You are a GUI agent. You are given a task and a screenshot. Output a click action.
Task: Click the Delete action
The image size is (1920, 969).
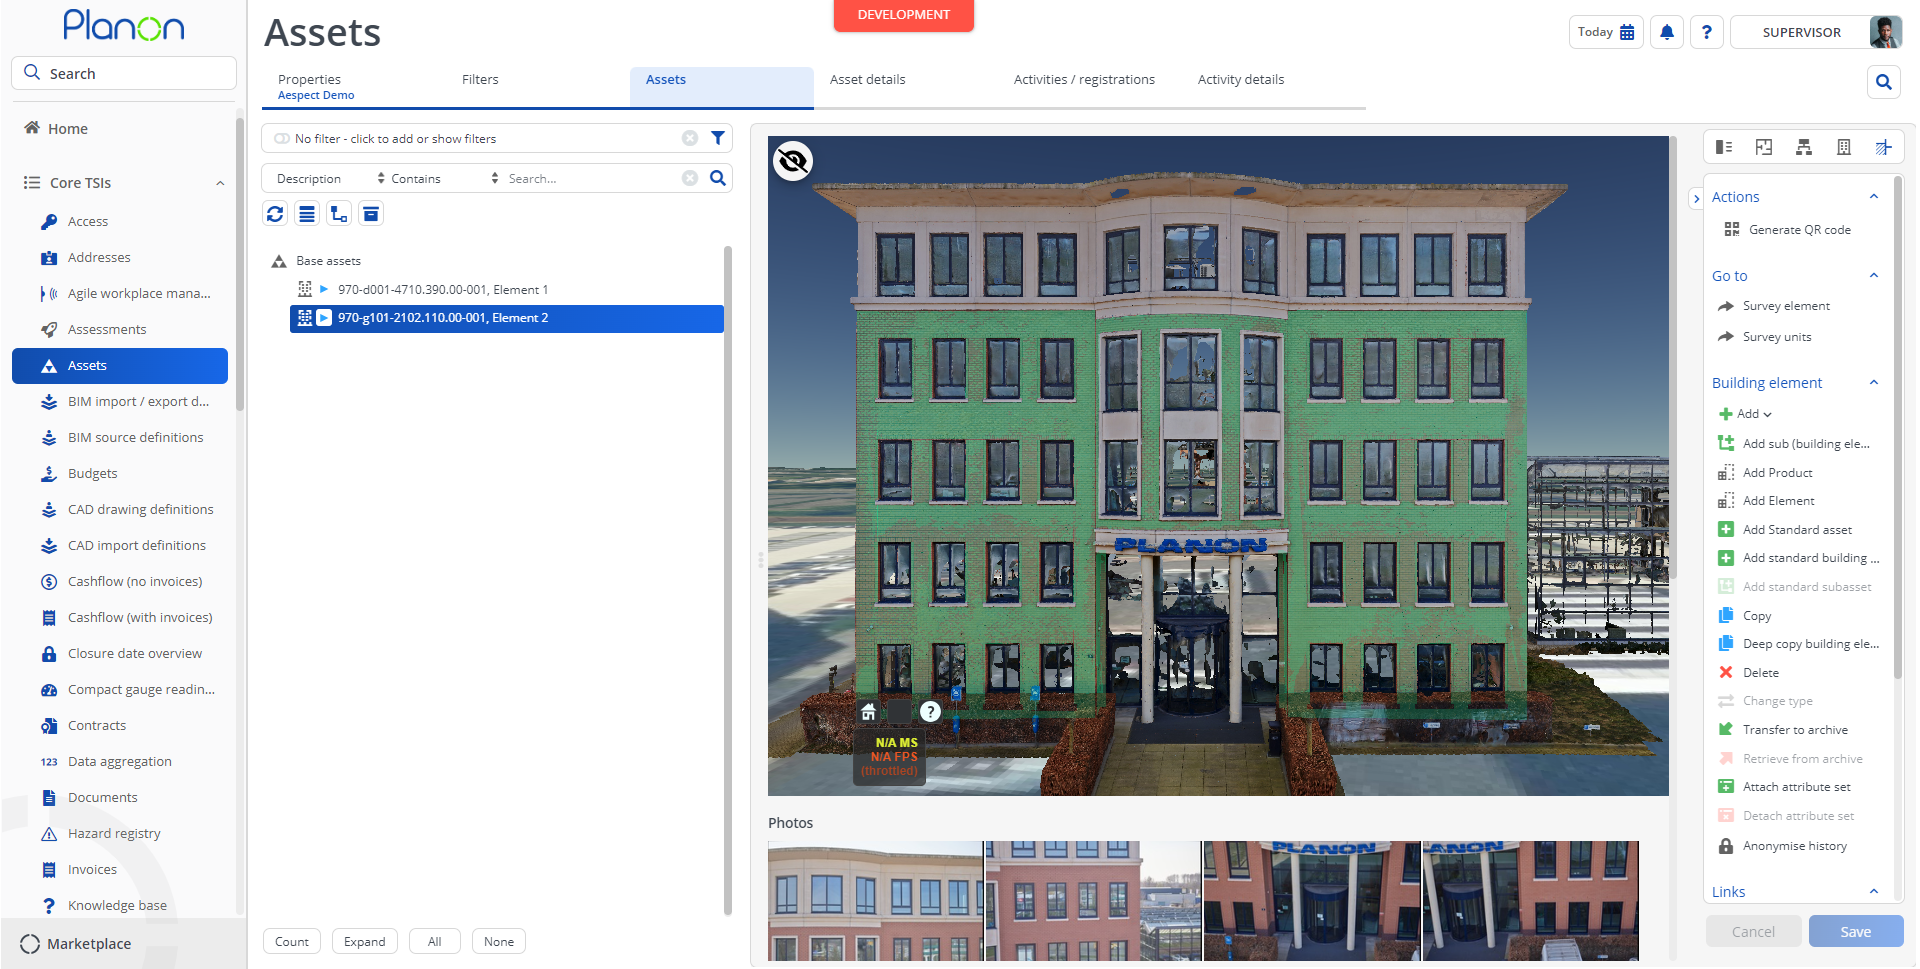coord(1749,673)
